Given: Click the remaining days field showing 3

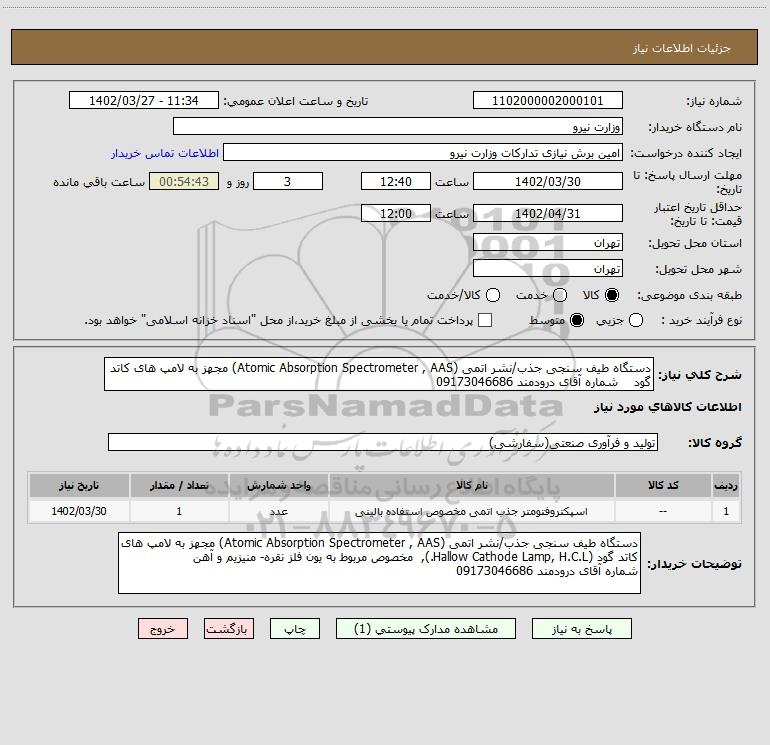Looking at the screenshot, I should pos(288,181).
